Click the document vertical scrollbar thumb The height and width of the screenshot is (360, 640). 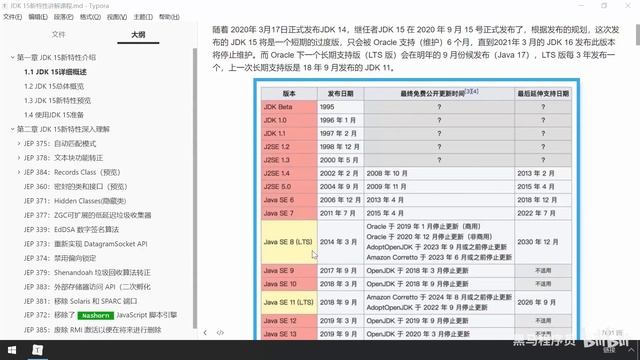tap(637, 35)
